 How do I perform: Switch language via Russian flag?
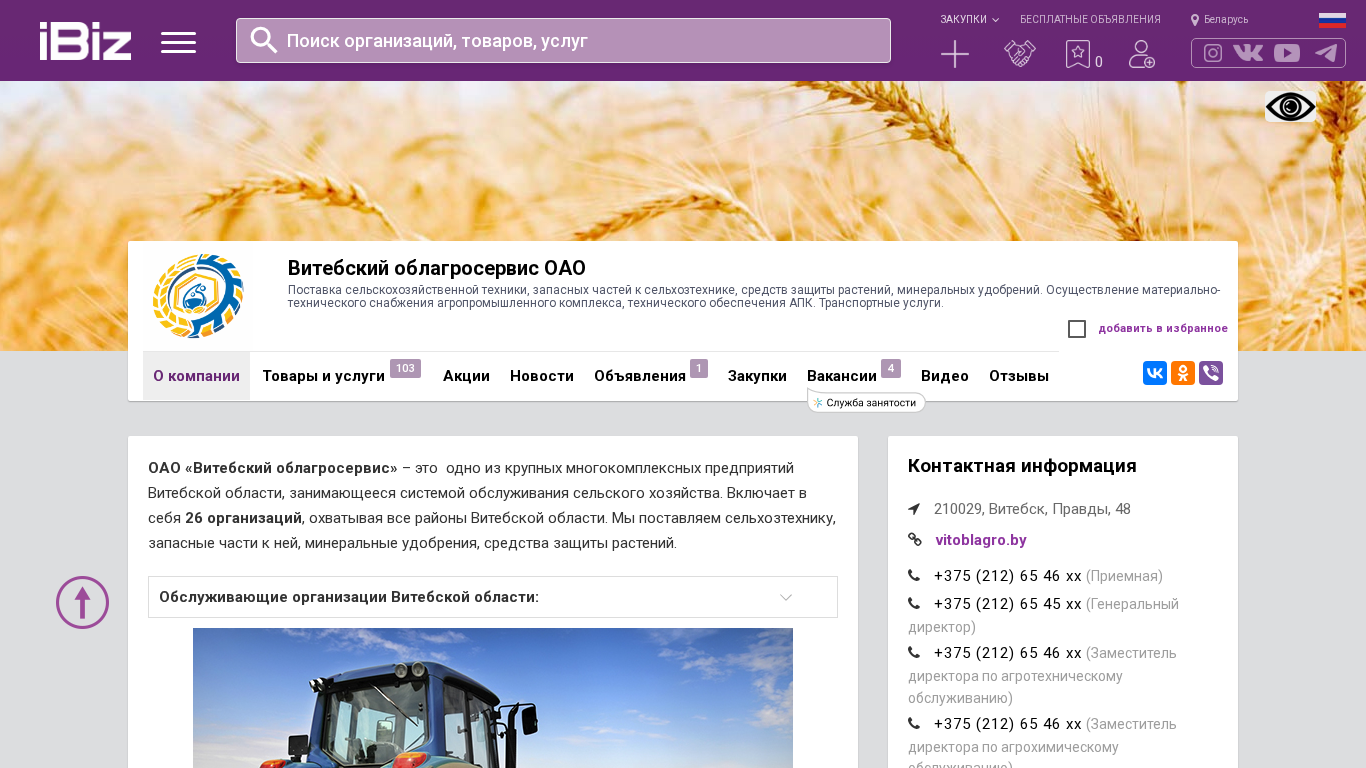[x=1332, y=20]
